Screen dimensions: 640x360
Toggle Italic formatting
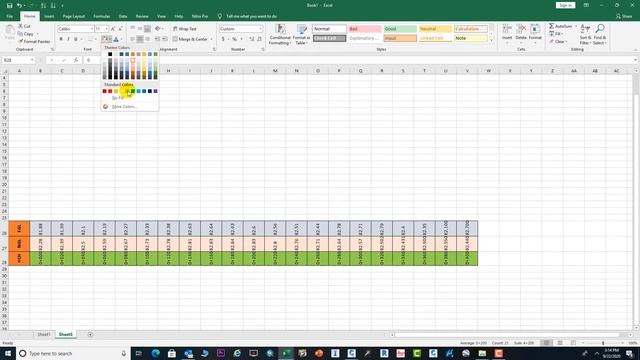click(68, 39)
